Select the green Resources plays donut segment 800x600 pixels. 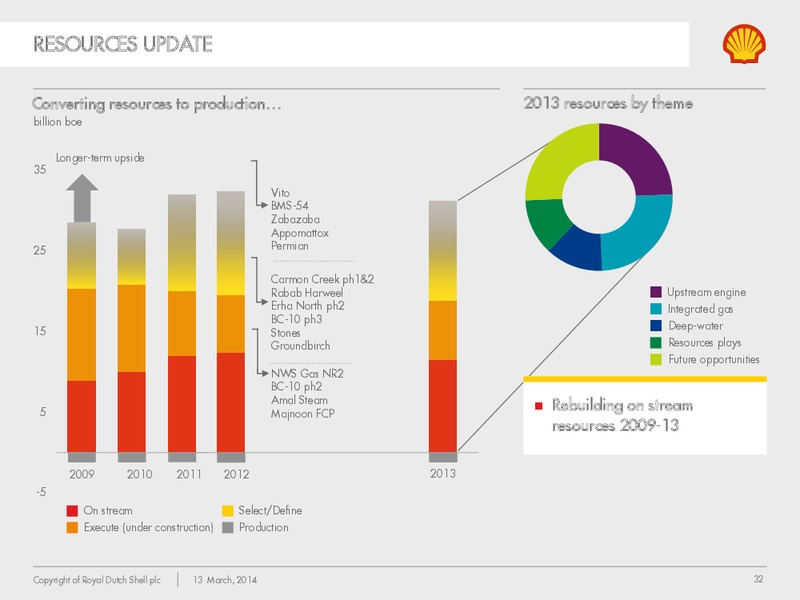pos(546,221)
